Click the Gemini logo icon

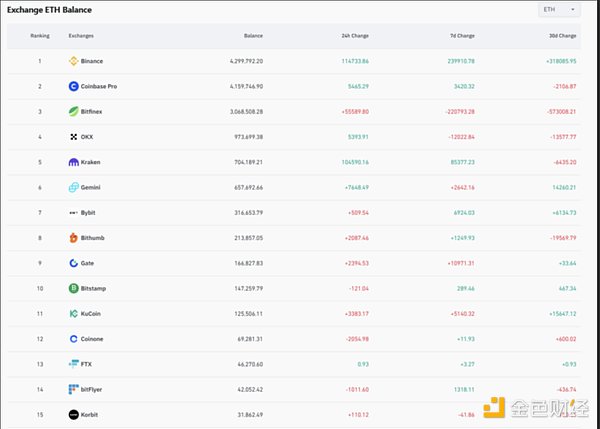73,187
